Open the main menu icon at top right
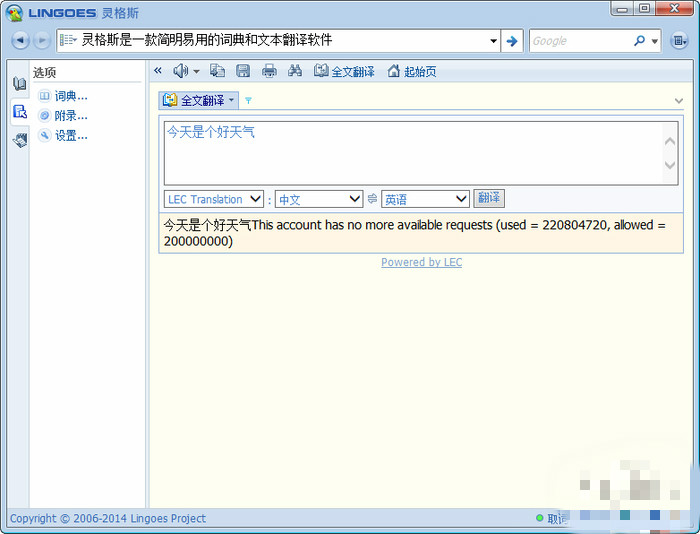 point(679,41)
